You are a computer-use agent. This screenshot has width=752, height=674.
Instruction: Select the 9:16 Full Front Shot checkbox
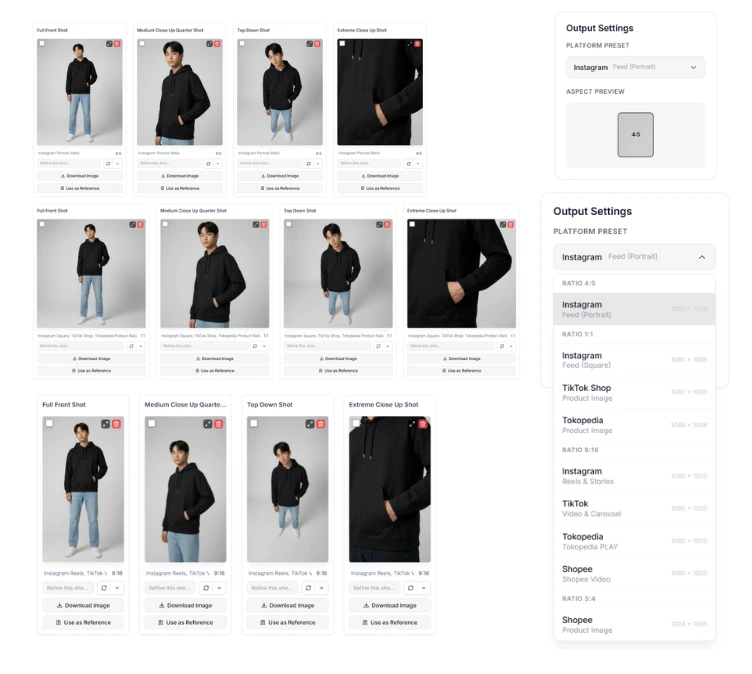click(x=49, y=423)
